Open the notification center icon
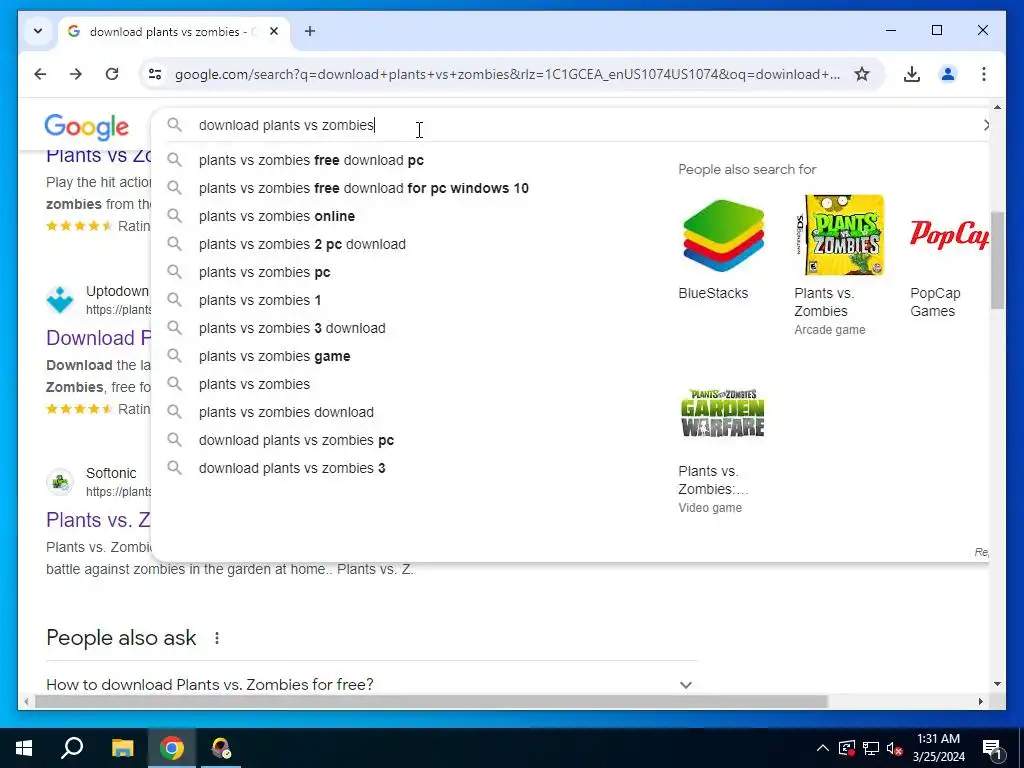Image resolution: width=1024 pixels, height=768 pixels. coord(991,748)
